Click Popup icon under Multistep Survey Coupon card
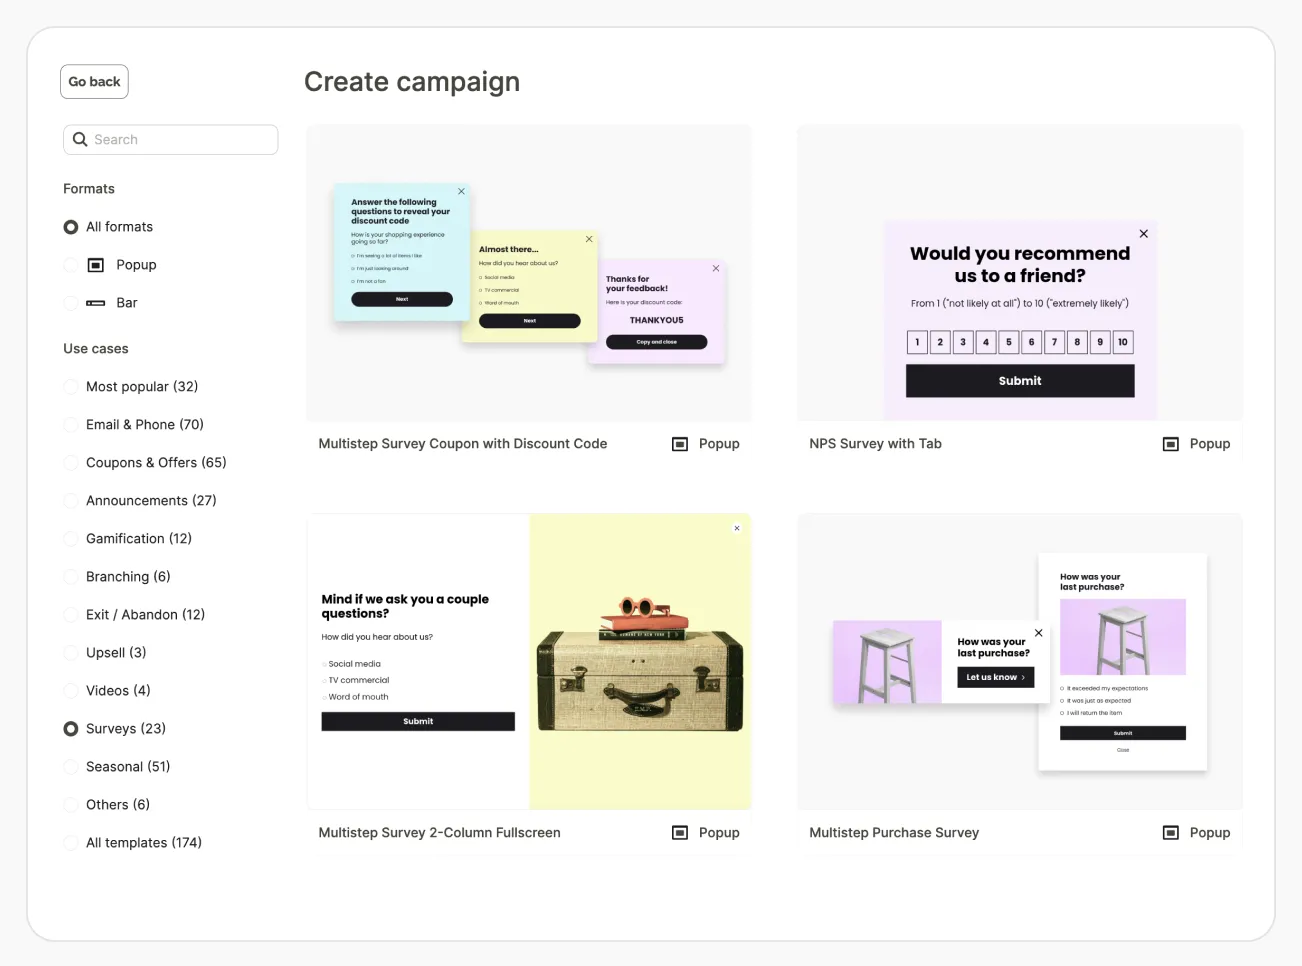The image size is (1302, 966). (x=680, y=444)
